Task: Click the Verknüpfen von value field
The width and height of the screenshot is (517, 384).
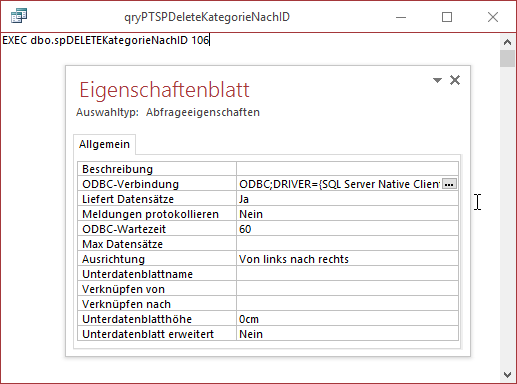Action: [x=347, y=289]
